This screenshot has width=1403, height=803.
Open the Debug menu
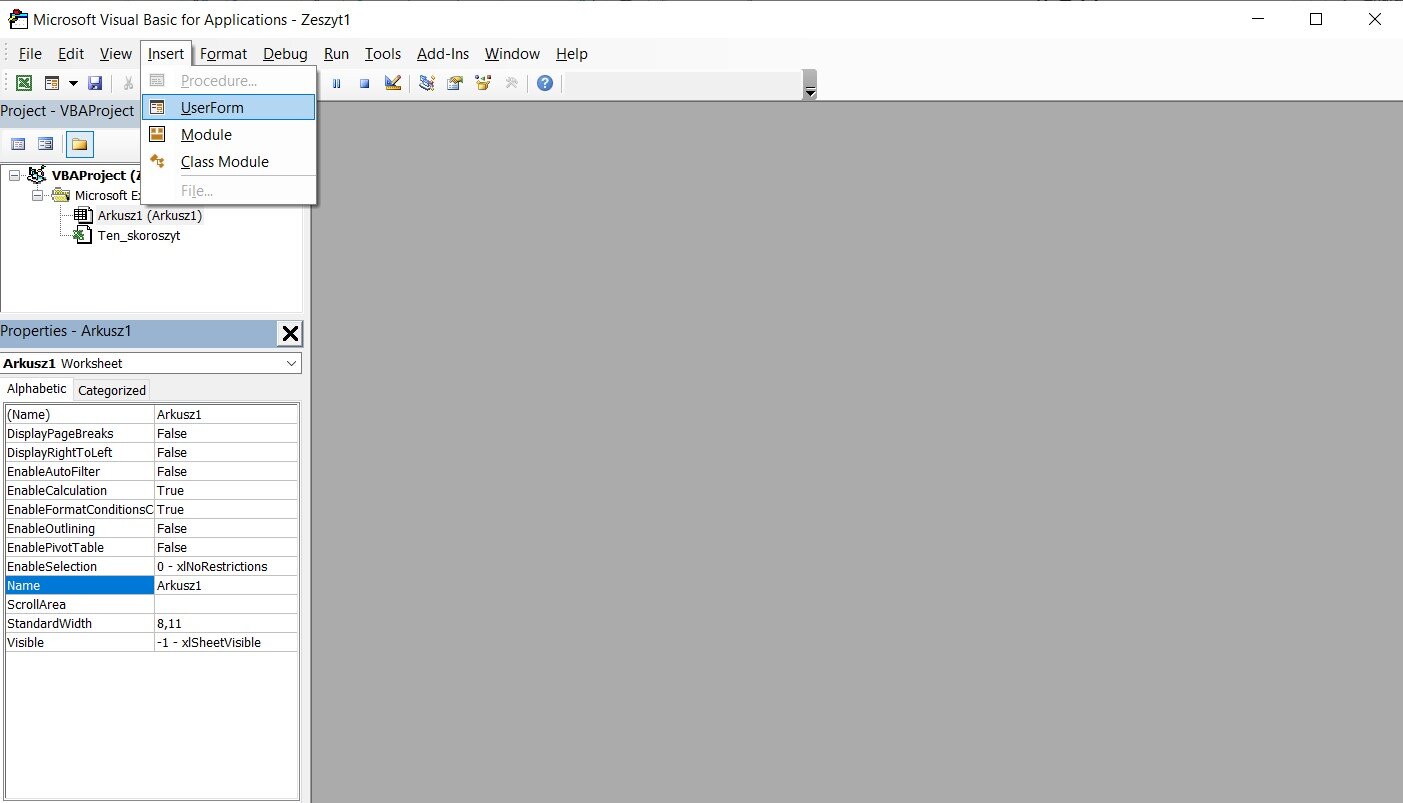pos(286,54)
